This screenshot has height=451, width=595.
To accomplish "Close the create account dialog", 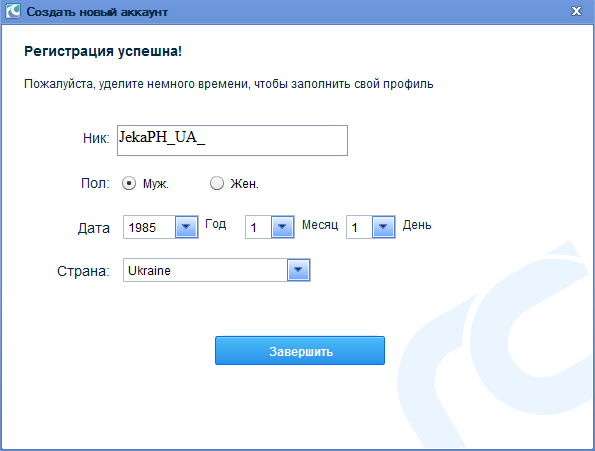I will coord(576,11).
